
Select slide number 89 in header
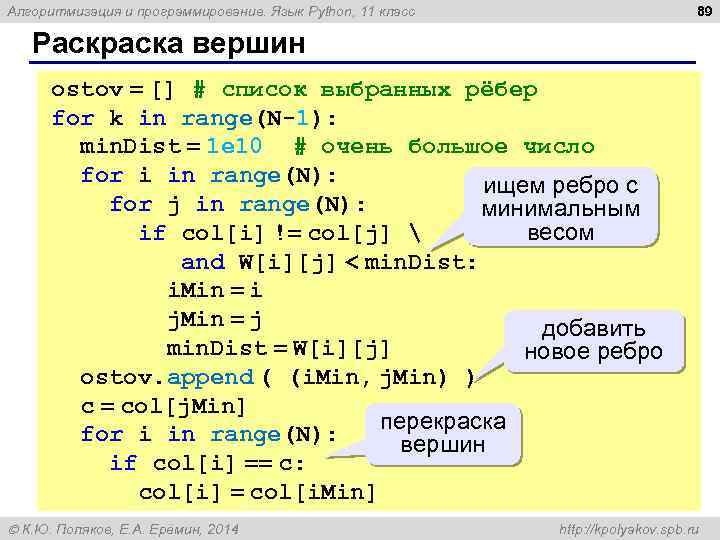[704, 11]
